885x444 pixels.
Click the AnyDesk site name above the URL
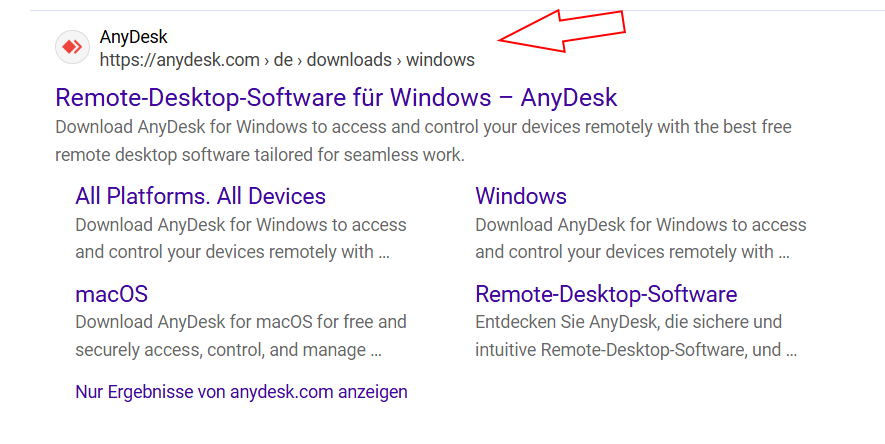click(133, 37)
